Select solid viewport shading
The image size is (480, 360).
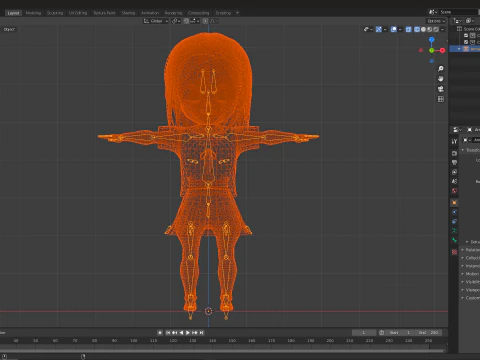click(x=423, y=29)
